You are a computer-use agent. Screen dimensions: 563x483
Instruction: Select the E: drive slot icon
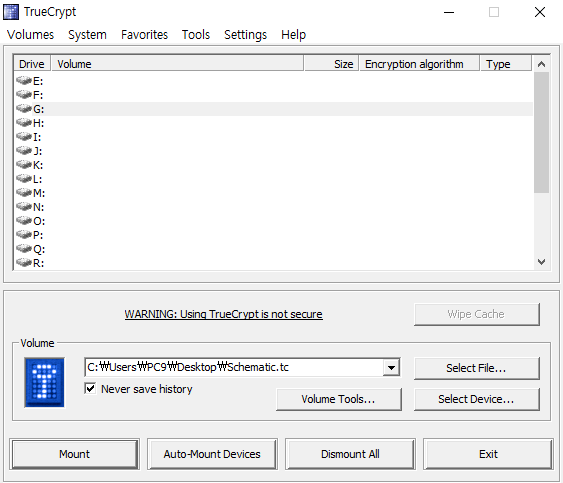point(24,80)
